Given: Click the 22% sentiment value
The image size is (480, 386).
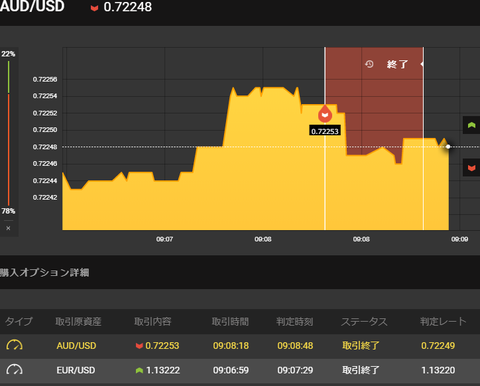Looking at the screenshot, I should point(8,54).
